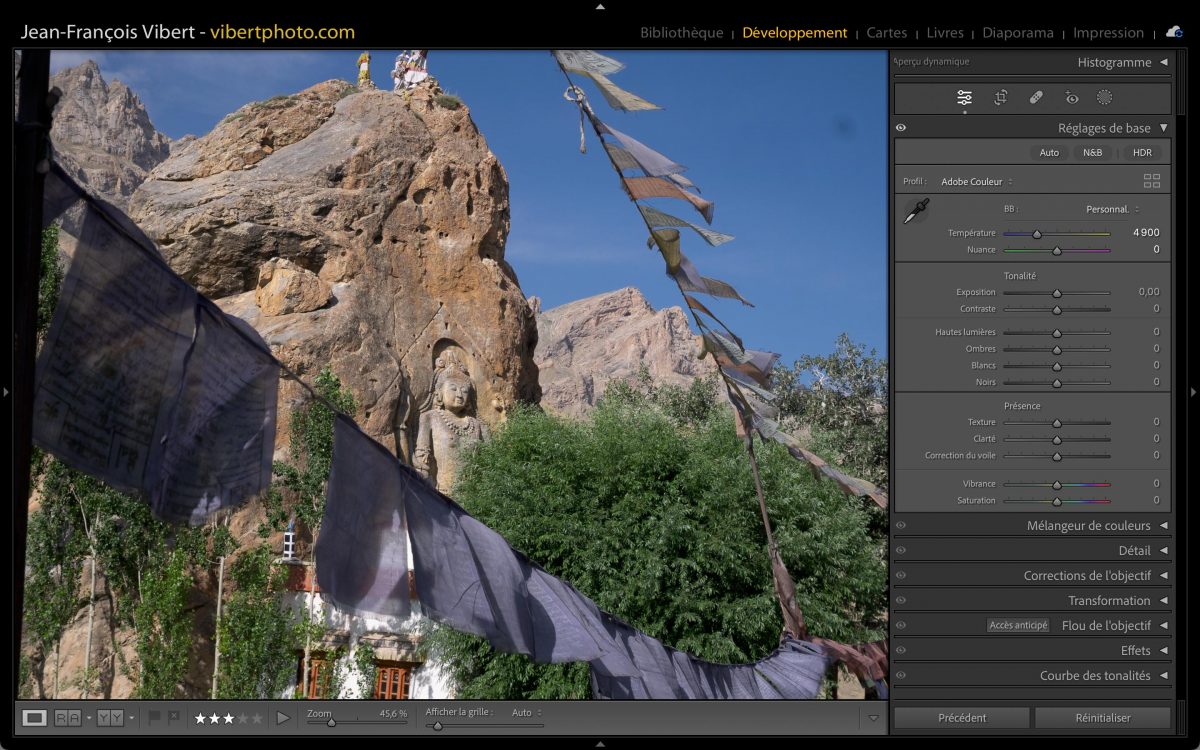This screenshot has width=1200, height=750.
Task: Switch to Loupe view in bottom toolbar
Action: click(35, 718)
